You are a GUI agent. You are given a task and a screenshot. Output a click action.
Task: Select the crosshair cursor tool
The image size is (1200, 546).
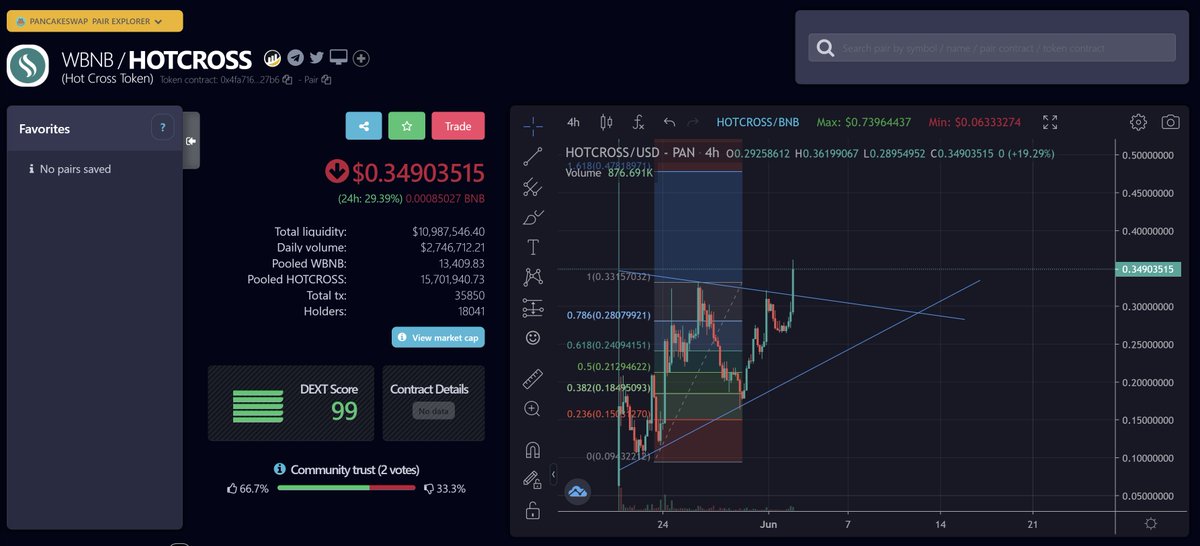(x=533, y=125)
